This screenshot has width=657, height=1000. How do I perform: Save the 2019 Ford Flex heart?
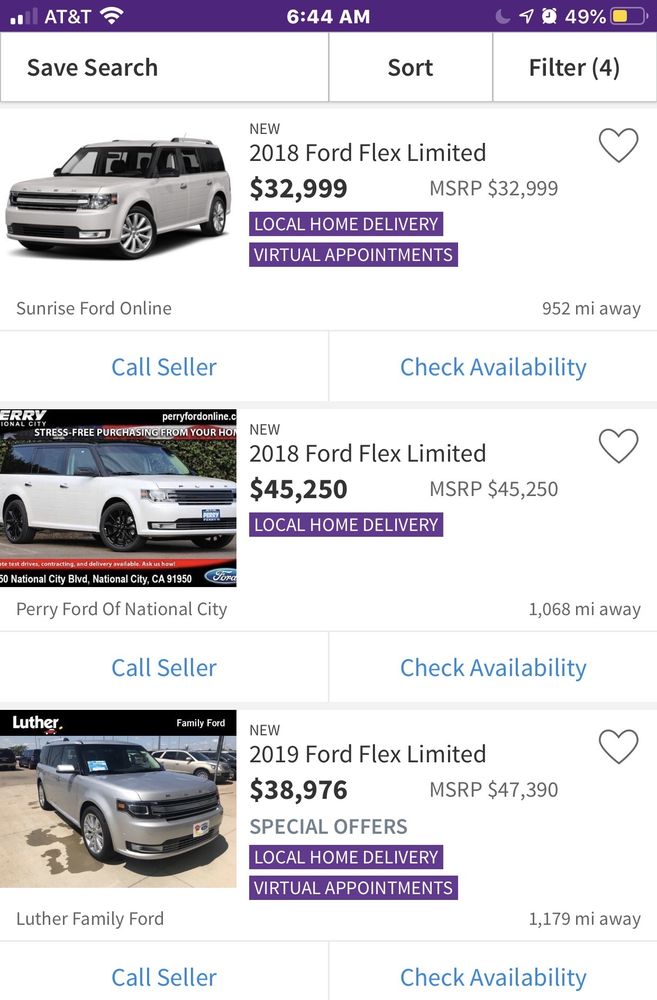click(618, 747)
